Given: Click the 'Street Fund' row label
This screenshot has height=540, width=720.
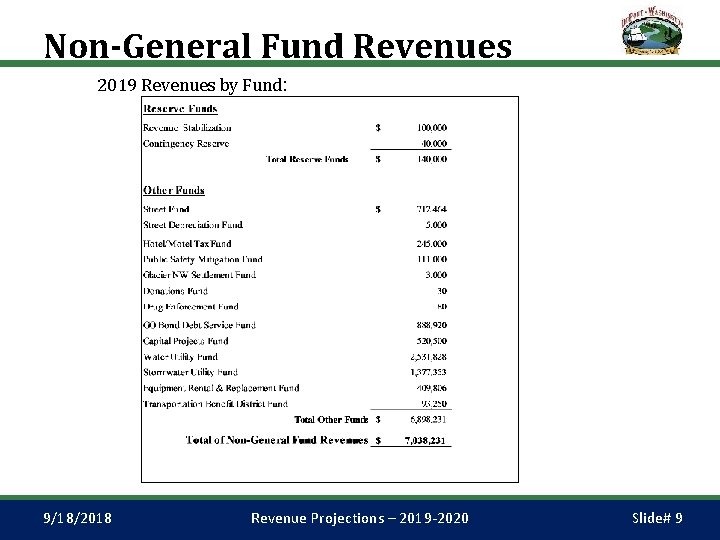Looking at the screenshot, I should [x=166, y=209].
